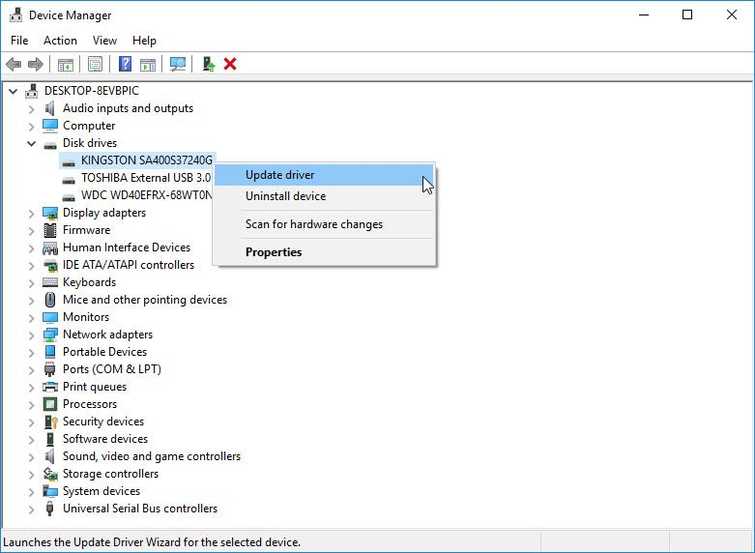Click the Mice and other pointing devices icon
This screenshot has width=755, height=553.
coord(50,300)
